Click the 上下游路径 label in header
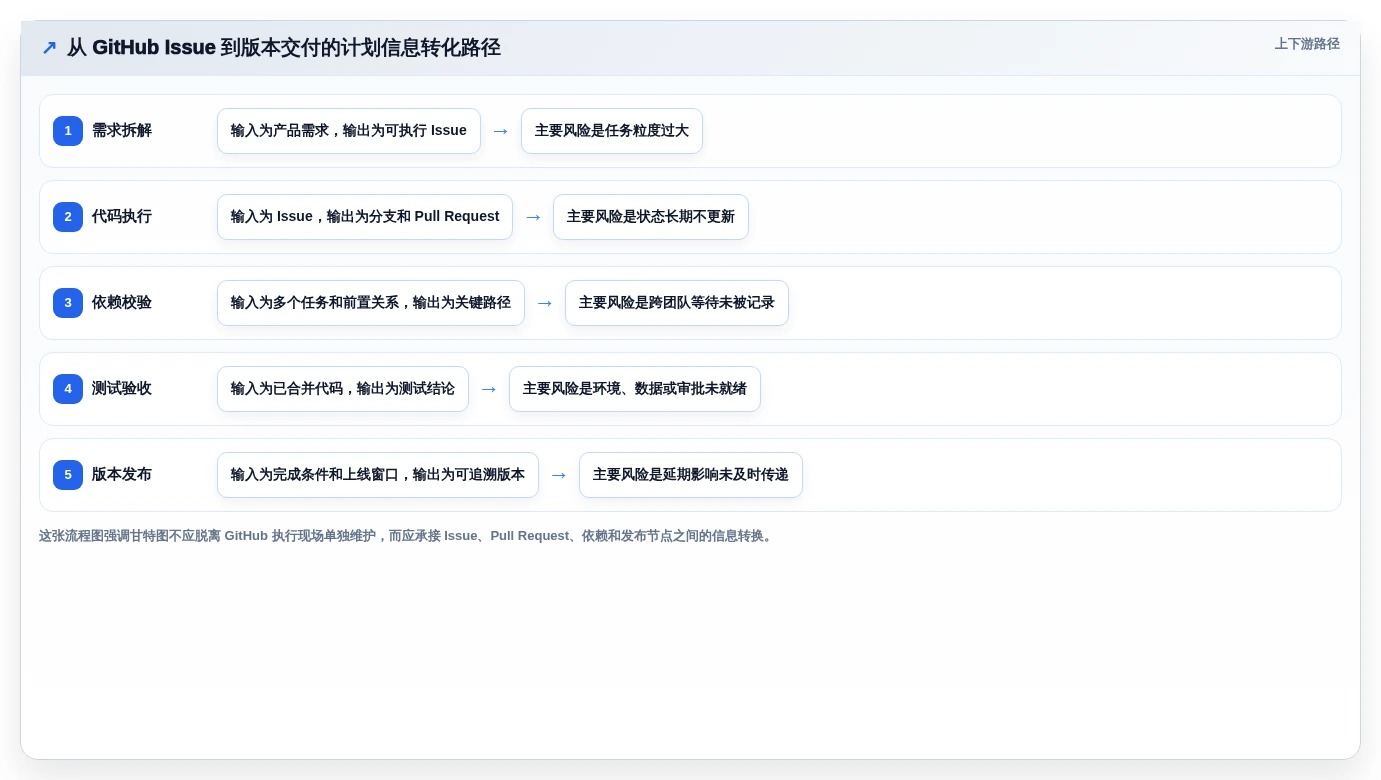 pos(1307,44)
